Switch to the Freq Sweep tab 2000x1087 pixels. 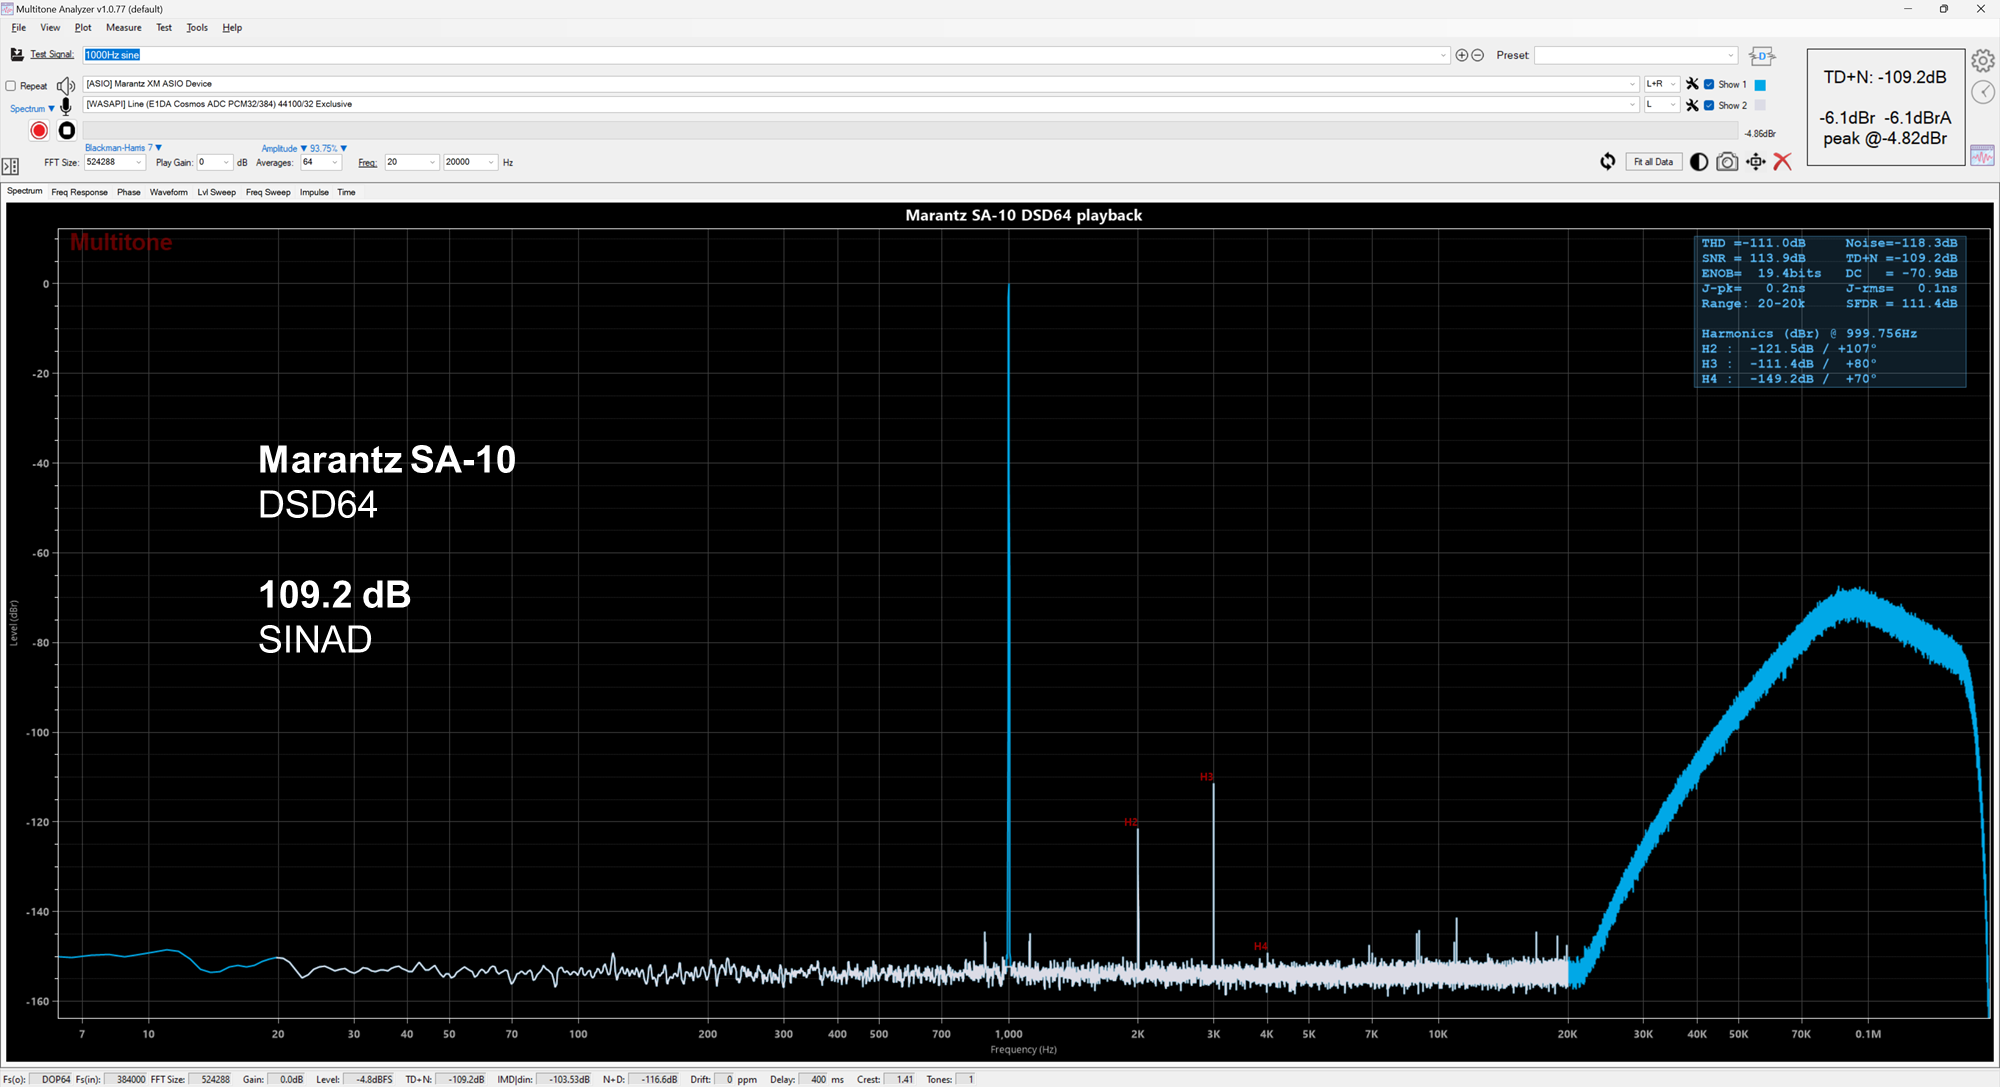point(268,192)
